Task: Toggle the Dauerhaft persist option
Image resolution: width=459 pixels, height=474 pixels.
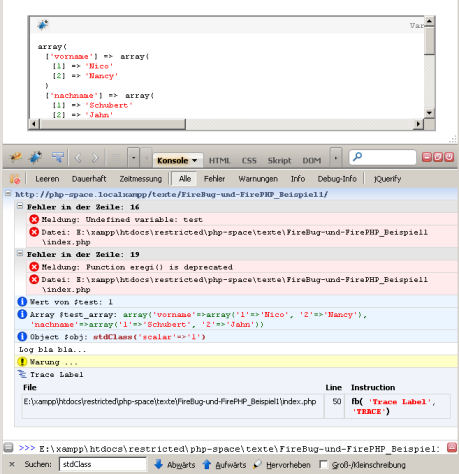Action: click(89, 179)
